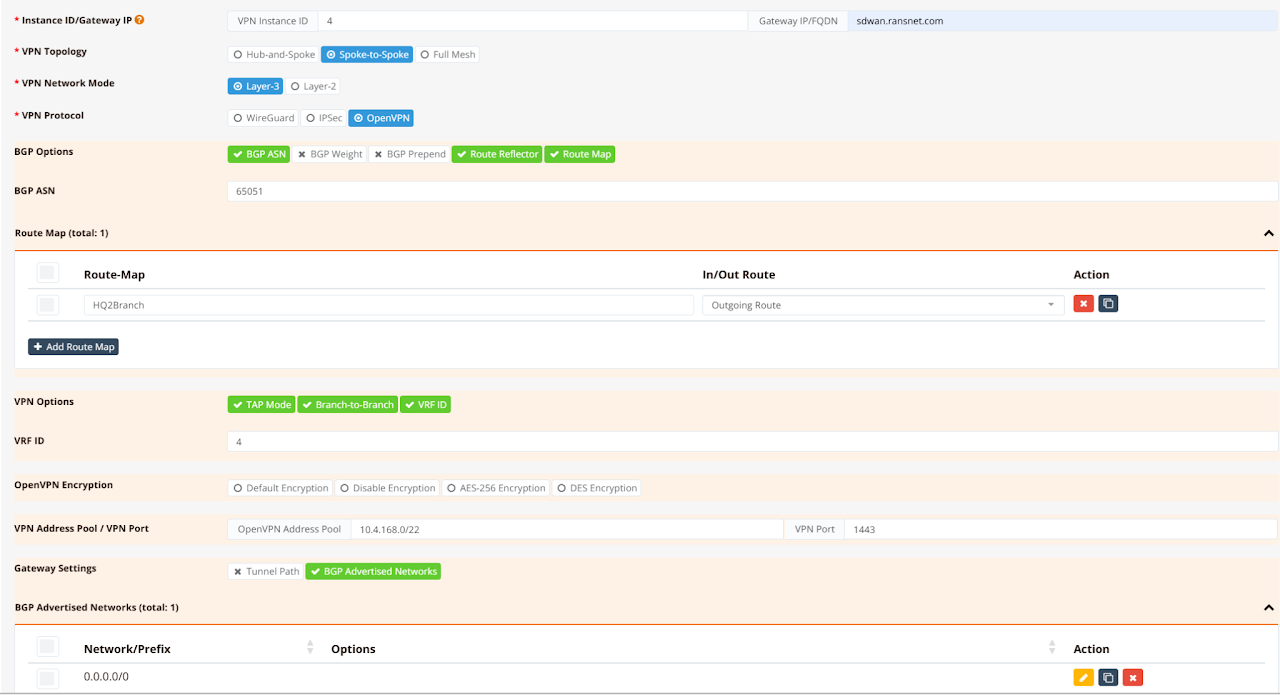Collapse the BGP Advertised Networks section

[1269, 607]
